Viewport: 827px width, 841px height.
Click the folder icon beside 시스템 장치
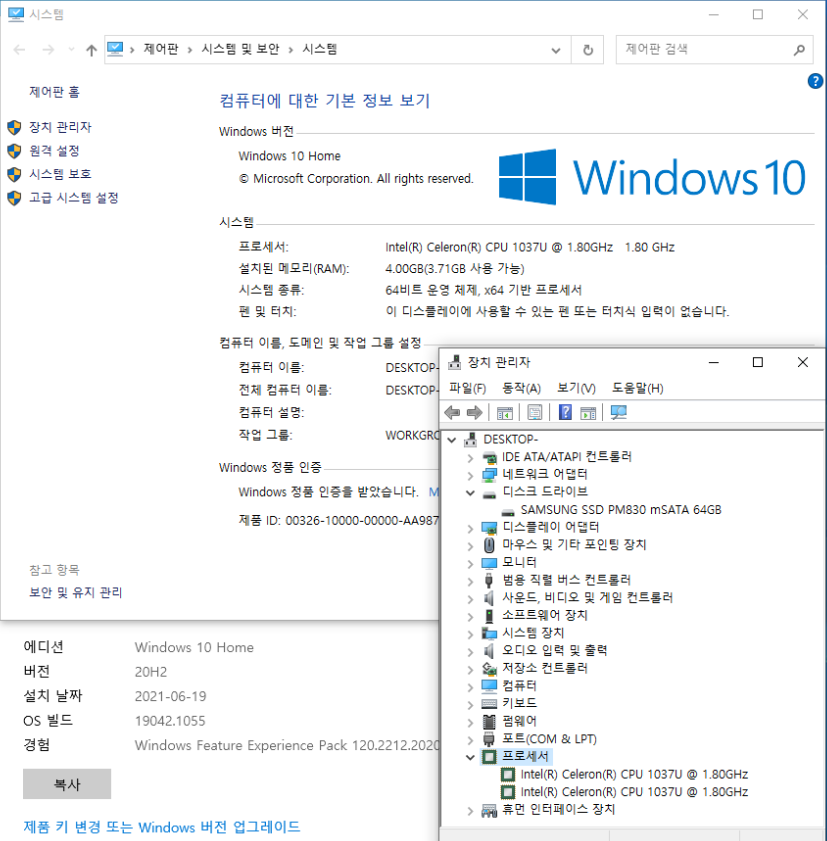point(489,633)
